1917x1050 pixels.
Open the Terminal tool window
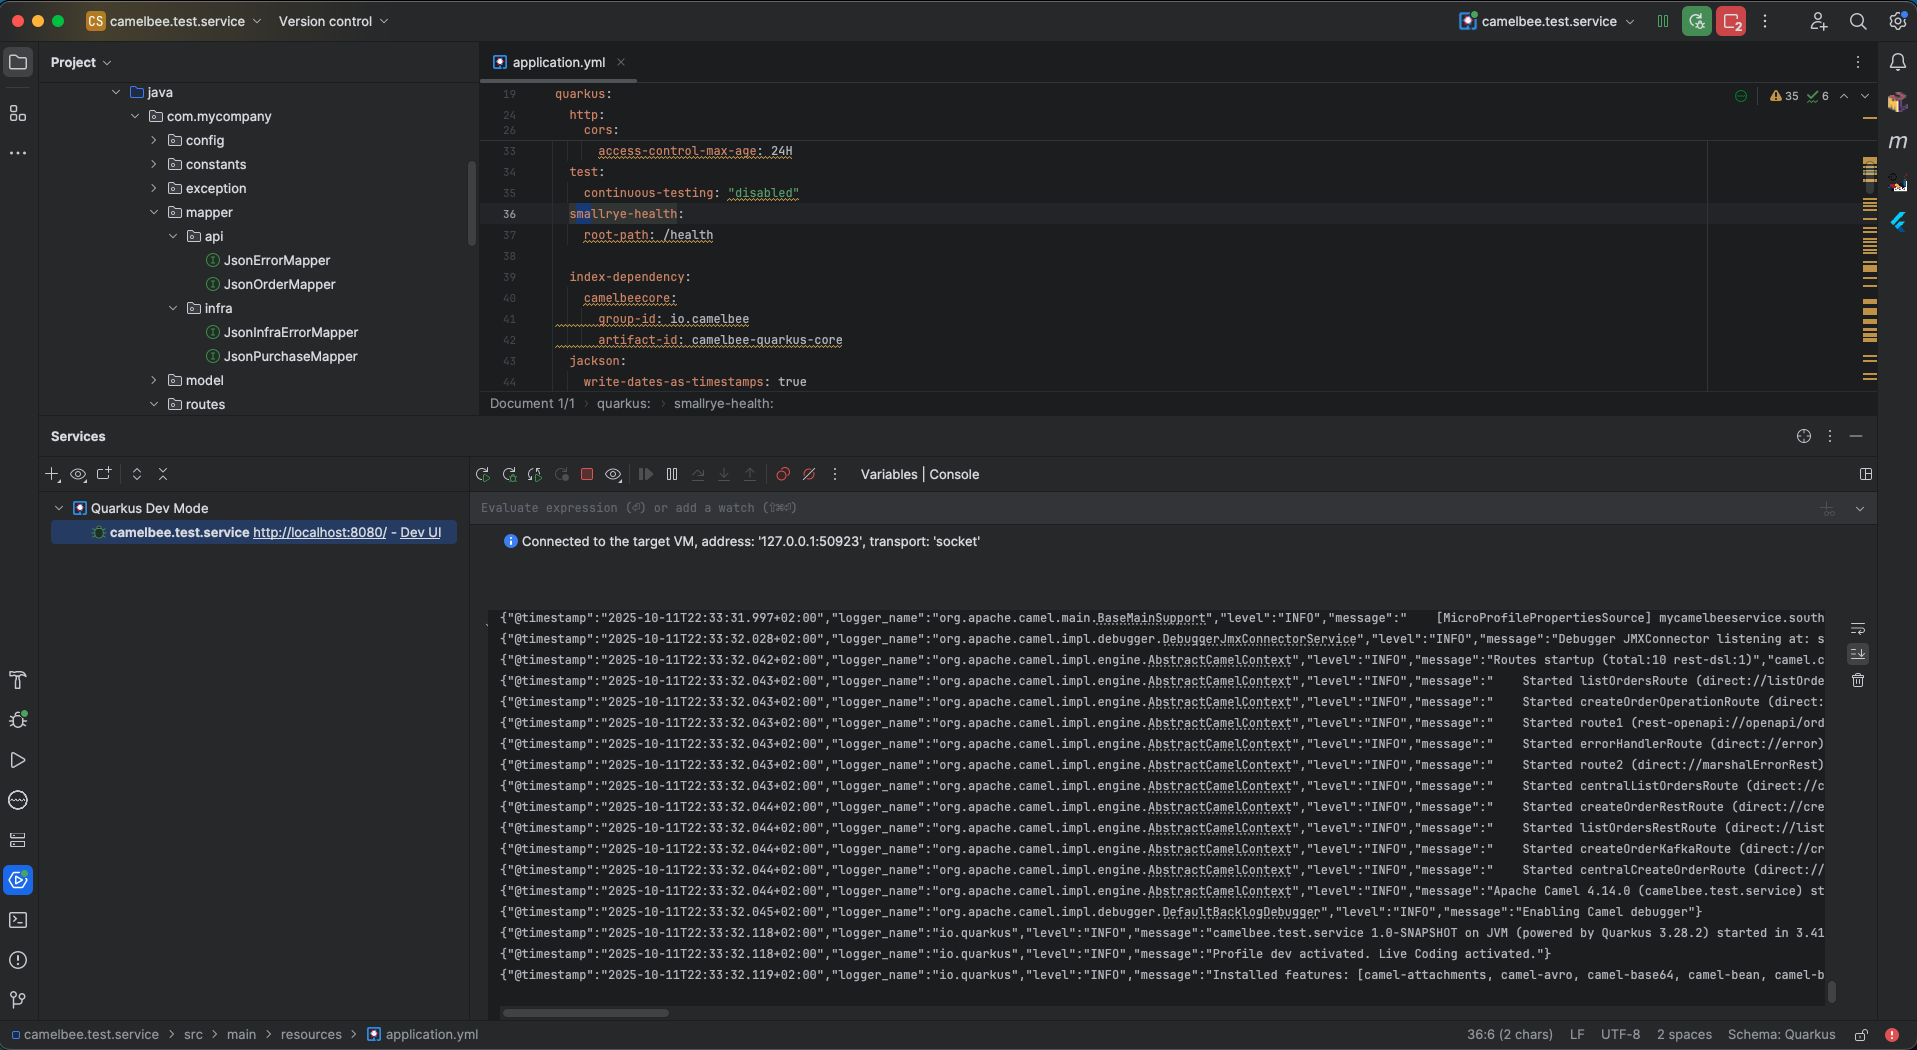click(18, 920)
